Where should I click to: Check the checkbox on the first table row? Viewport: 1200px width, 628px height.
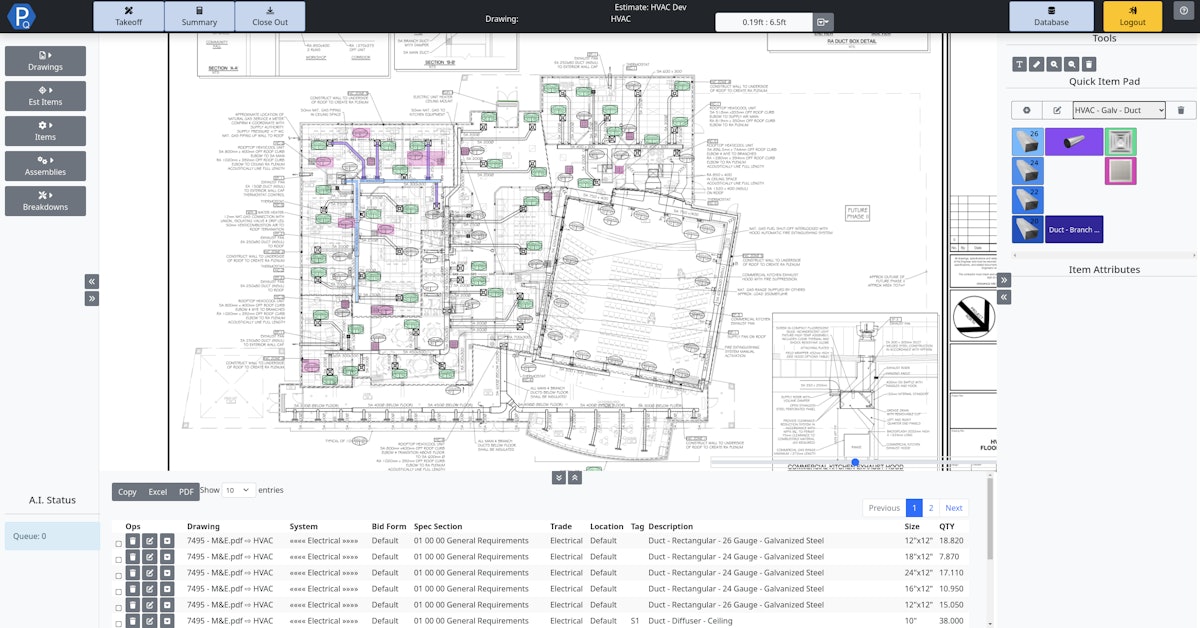[x=116, y=540]
